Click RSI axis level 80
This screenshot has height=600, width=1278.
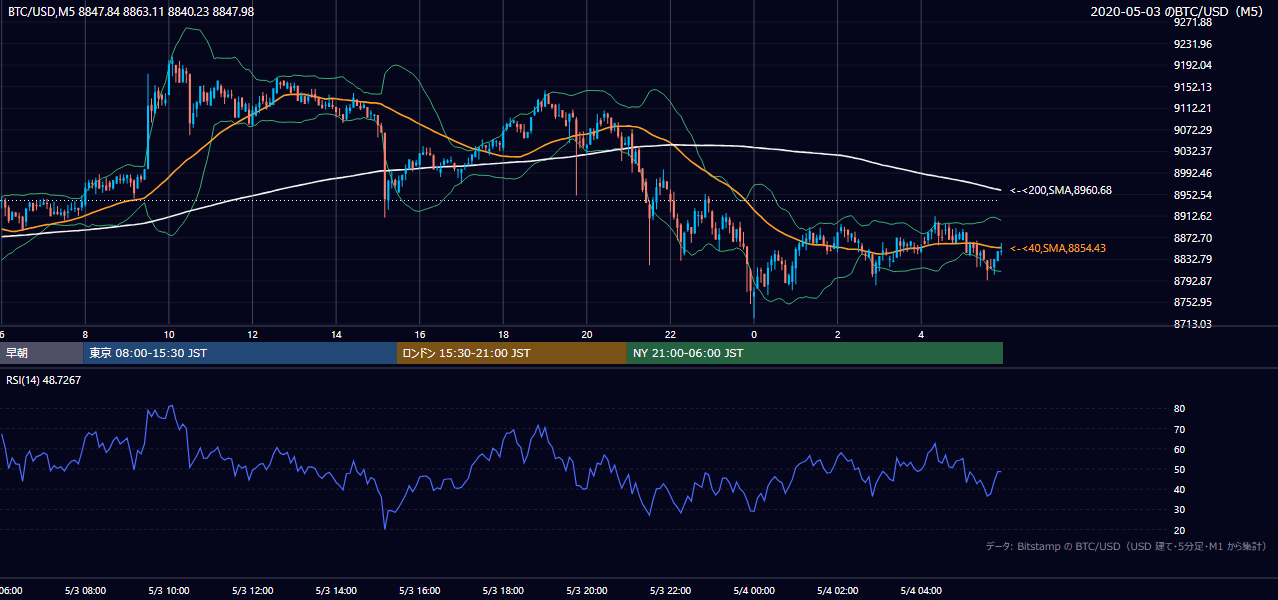pyautogui.click(x=1180, y=409)
